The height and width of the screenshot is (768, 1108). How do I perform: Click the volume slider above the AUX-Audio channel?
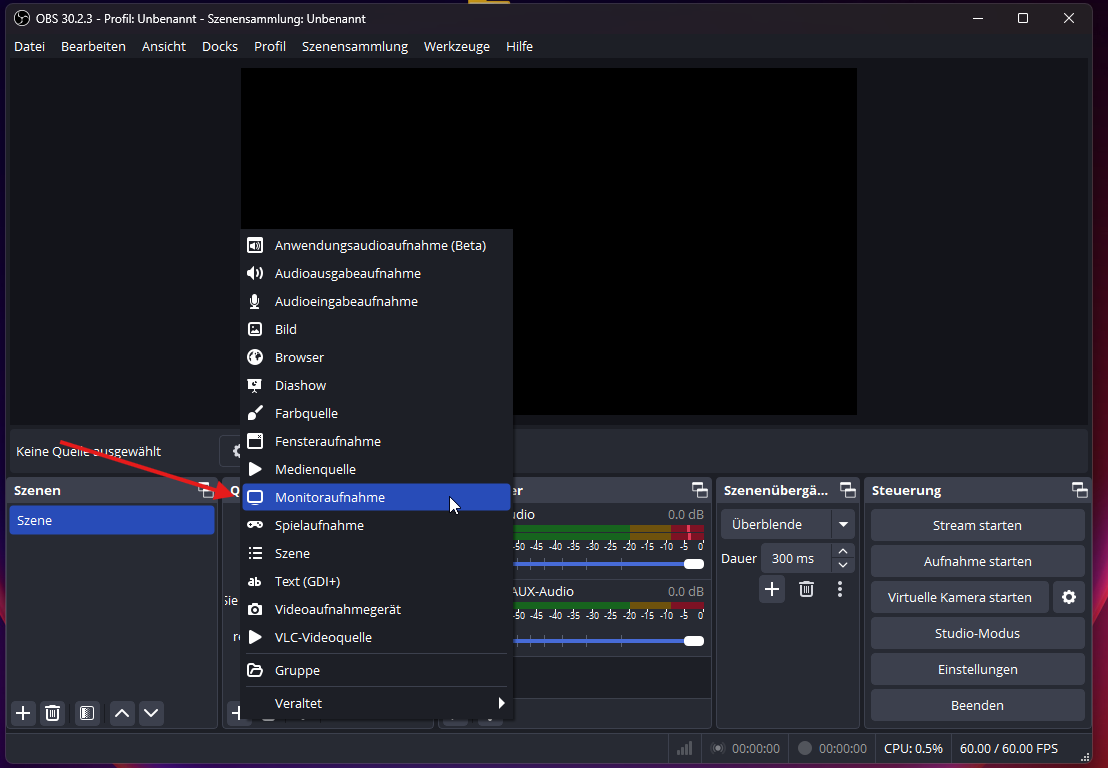click(x=608, y=564)
